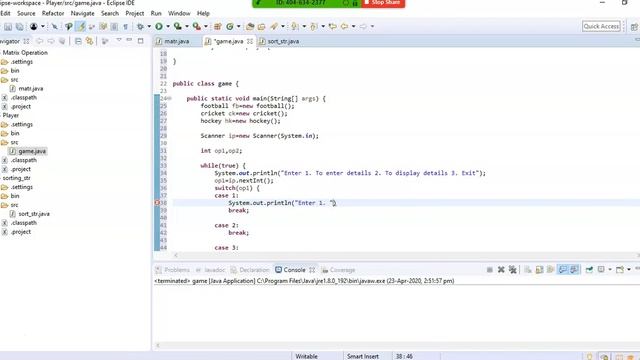
Task: Click Smart Insert in status bar
Action: (x=363, y=356)
